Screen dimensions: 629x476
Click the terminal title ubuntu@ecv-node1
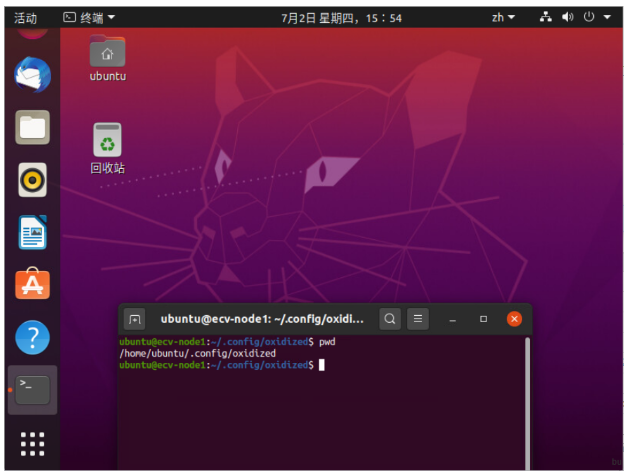coord(262,319)
